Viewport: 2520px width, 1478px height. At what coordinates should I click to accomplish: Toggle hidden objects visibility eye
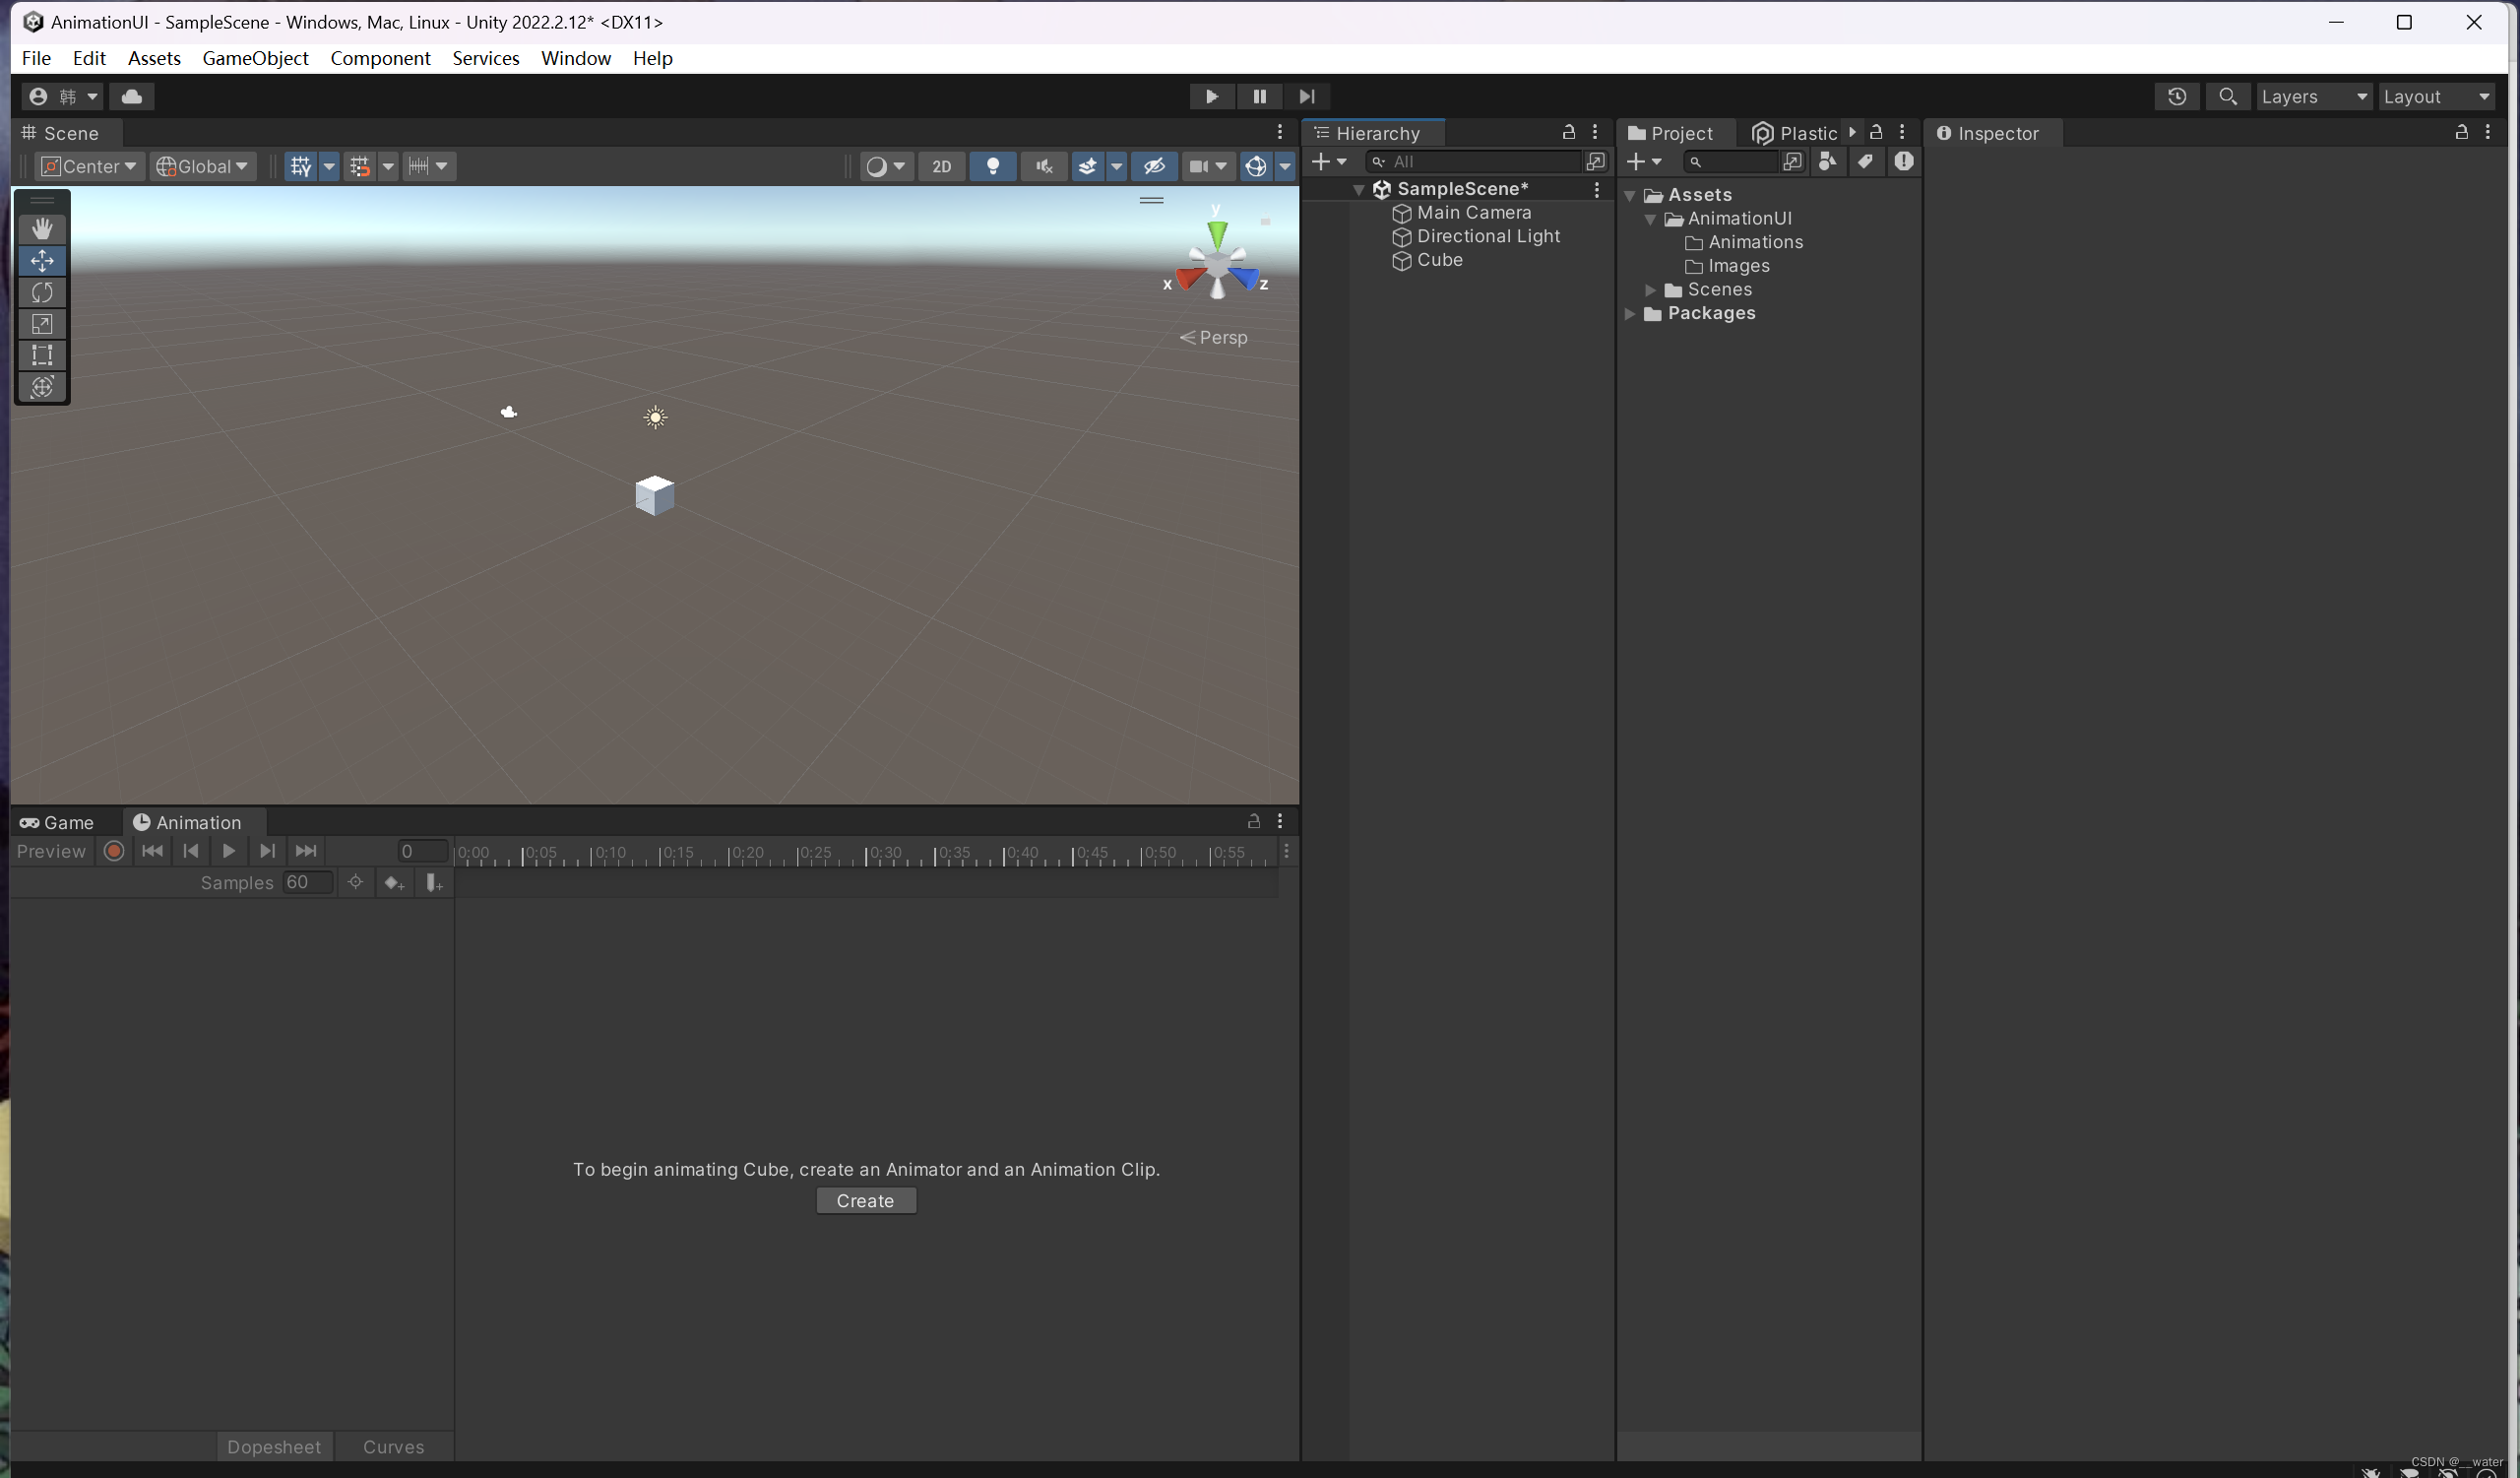click(1154, 166)
